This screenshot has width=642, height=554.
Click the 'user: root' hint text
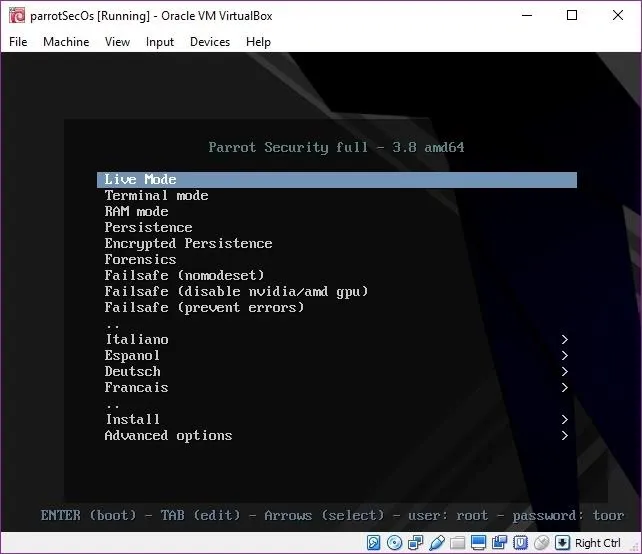click(448, 515)
